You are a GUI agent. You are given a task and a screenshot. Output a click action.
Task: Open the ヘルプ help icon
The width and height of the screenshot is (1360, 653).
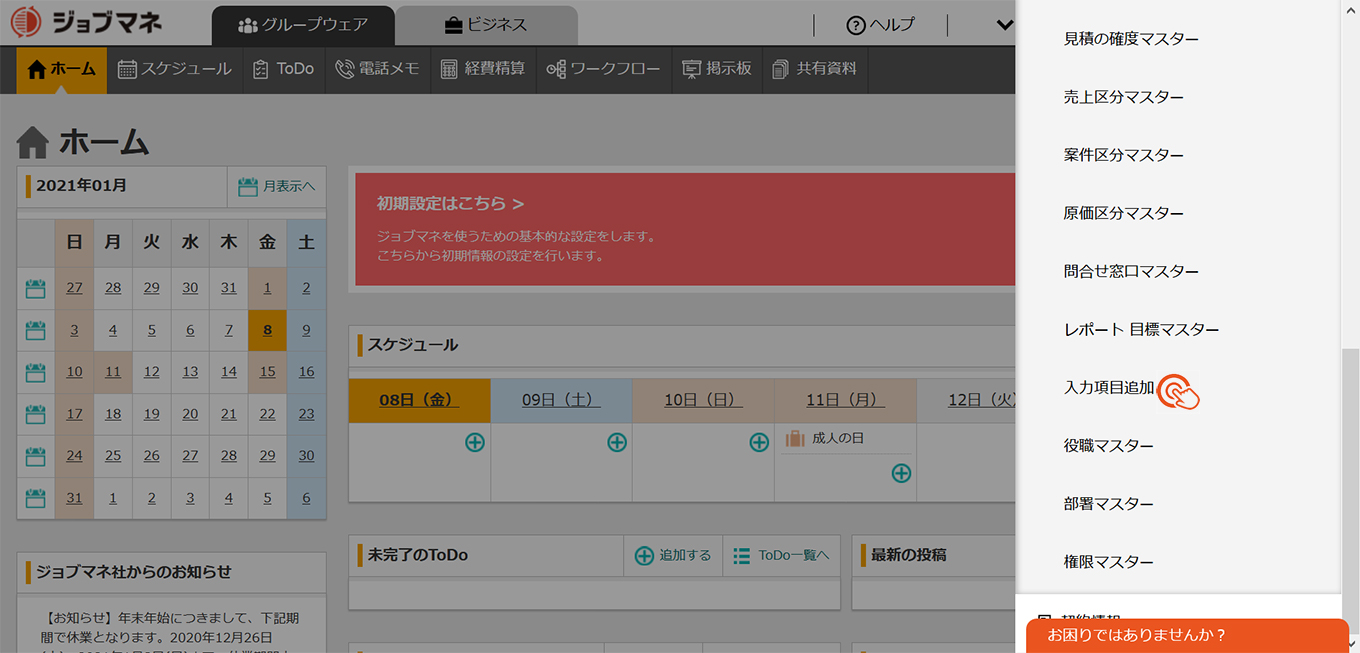856,25
